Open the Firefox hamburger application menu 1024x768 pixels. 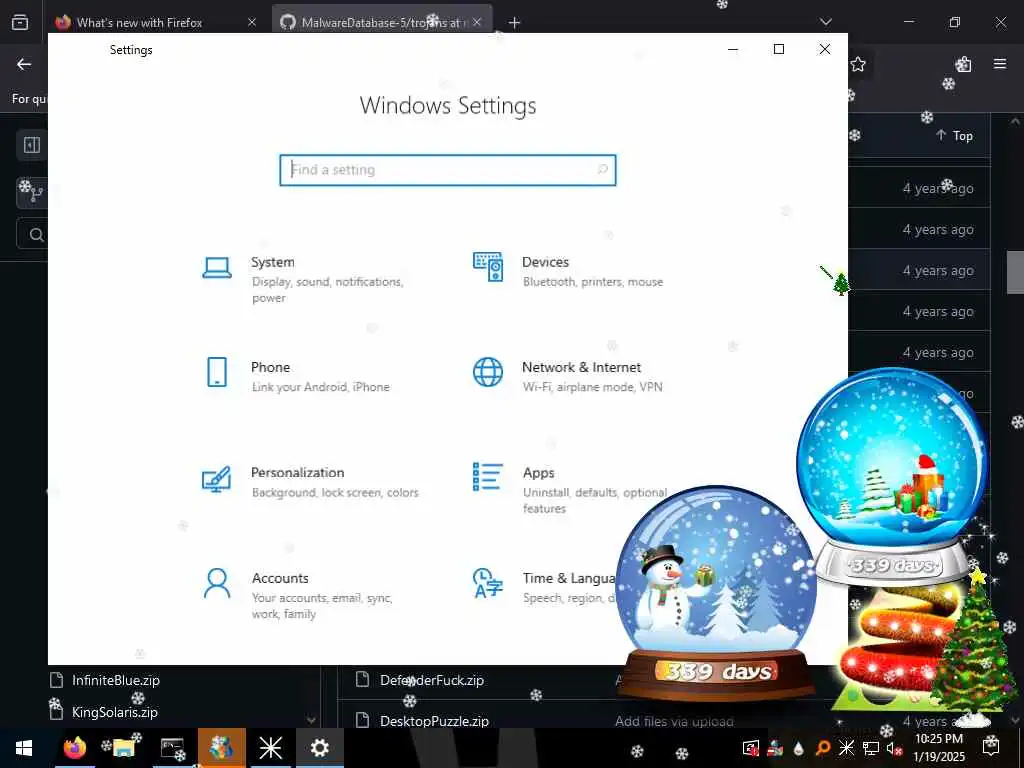point(1000,64)
